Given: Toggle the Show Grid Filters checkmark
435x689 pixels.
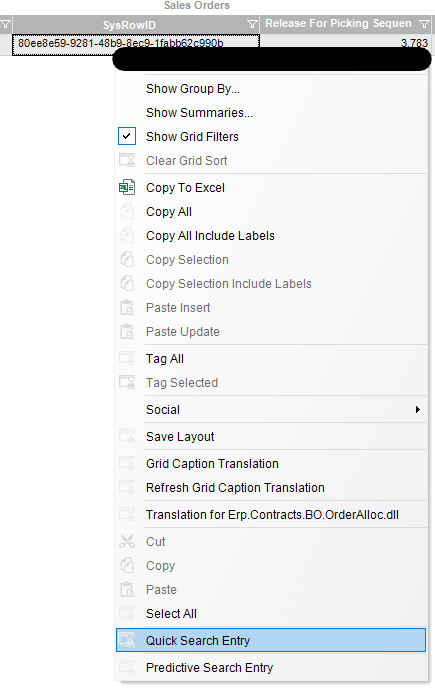Looking at the screenshot, I should [x=127, y=136].
